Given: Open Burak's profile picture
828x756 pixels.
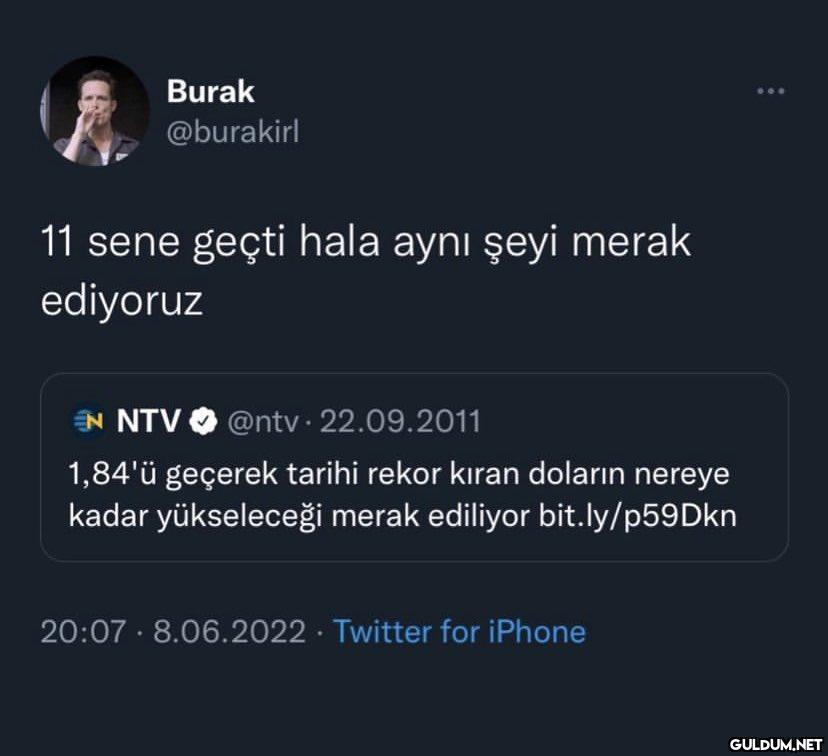Looking at the screenshot, I should pyautogui.click(x=95, y=111).
